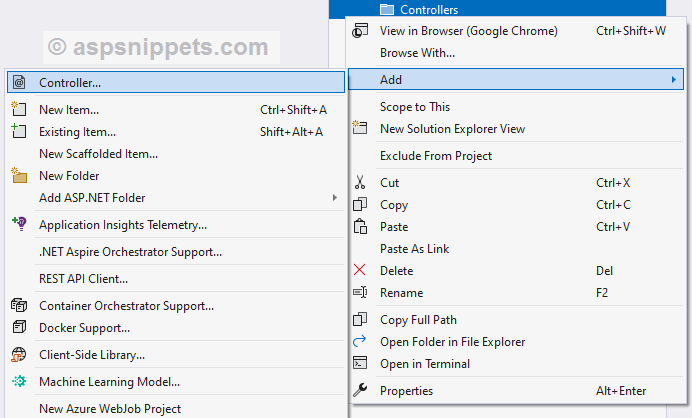The image size is (692, 418).
Task: Click the Existing Item icon
Action: tap(19, 131)
